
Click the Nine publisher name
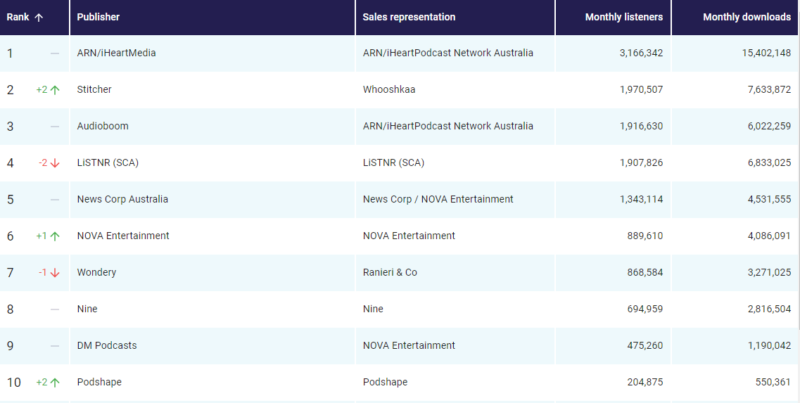[x=87, y=309]
